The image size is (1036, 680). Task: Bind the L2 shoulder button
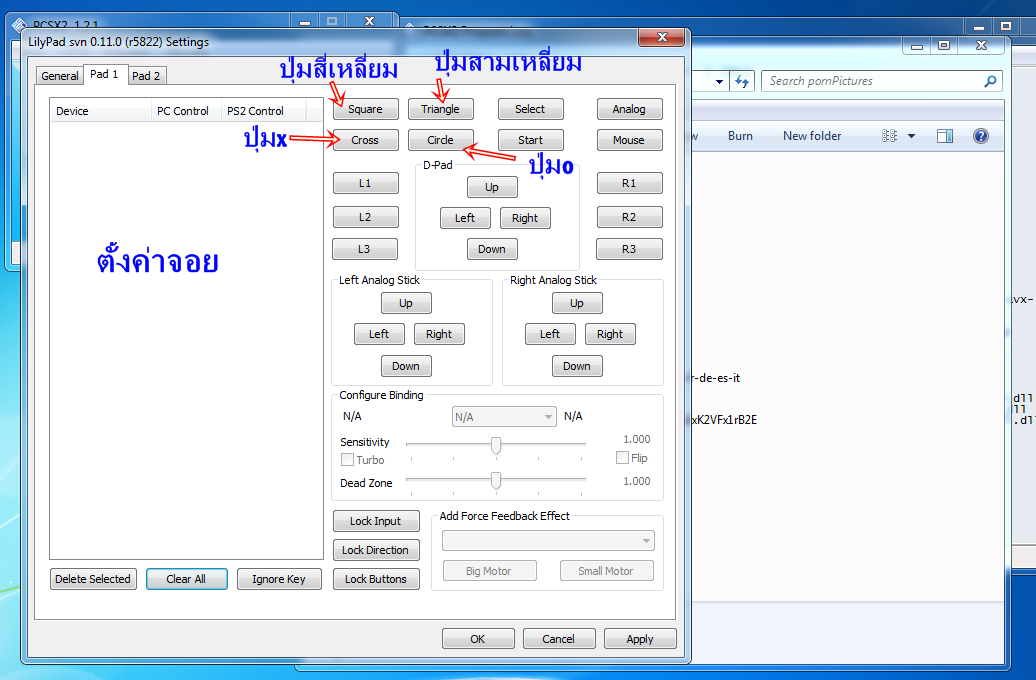(x=365, y=217)
